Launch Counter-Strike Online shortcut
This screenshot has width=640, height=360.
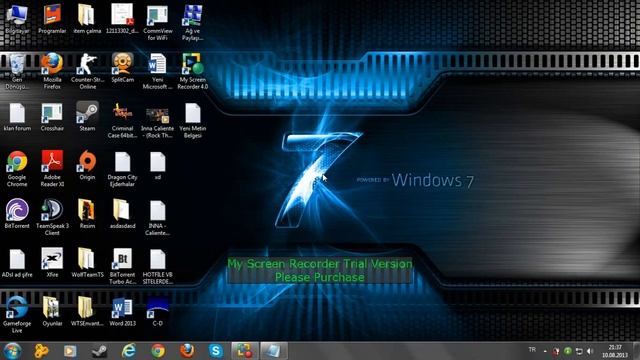[x=87, y=71]
